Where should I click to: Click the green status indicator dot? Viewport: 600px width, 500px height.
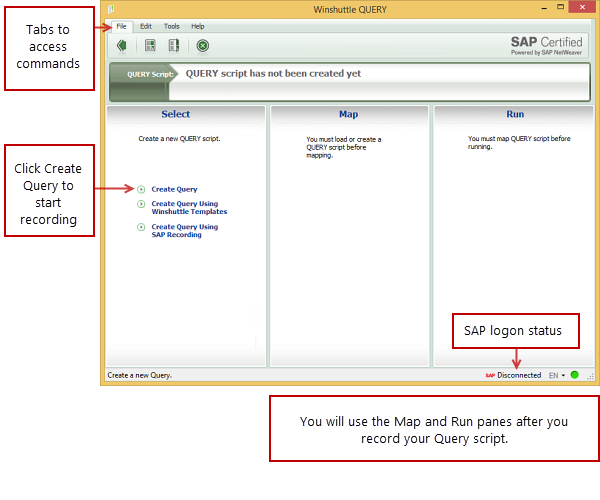574,375
